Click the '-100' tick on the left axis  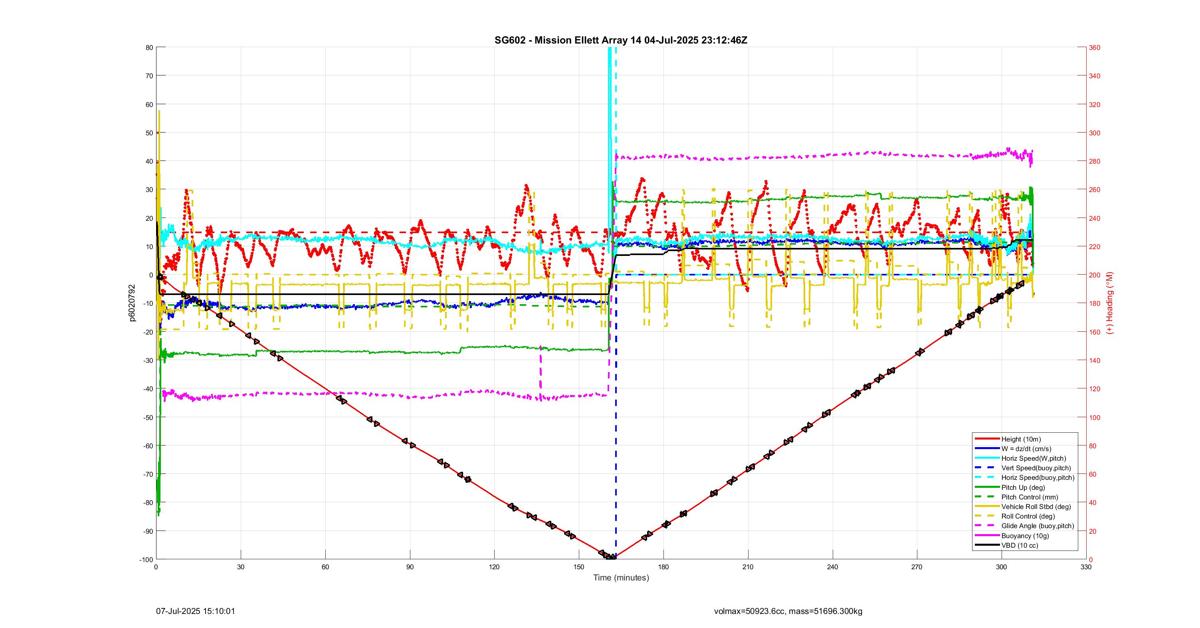[x=145, y=559]
